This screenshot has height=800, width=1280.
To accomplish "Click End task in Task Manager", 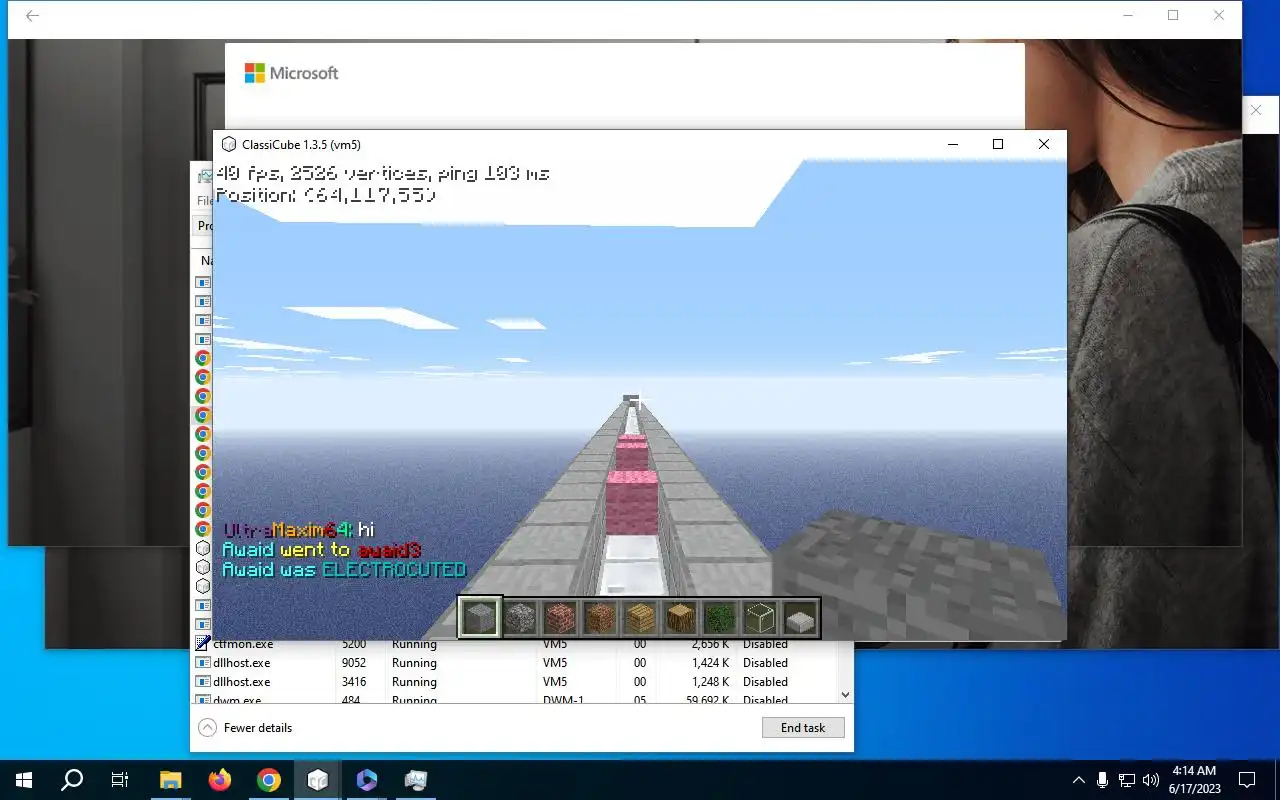I will (x=803, y=728).
